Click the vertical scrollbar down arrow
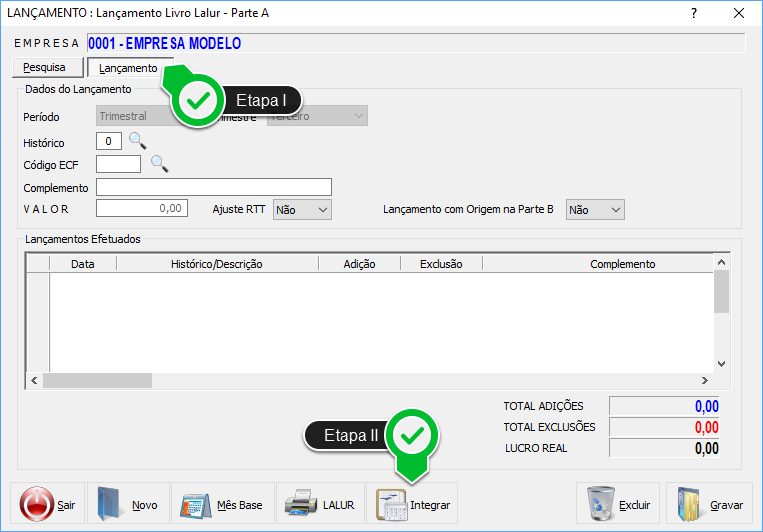 point(722,364)
